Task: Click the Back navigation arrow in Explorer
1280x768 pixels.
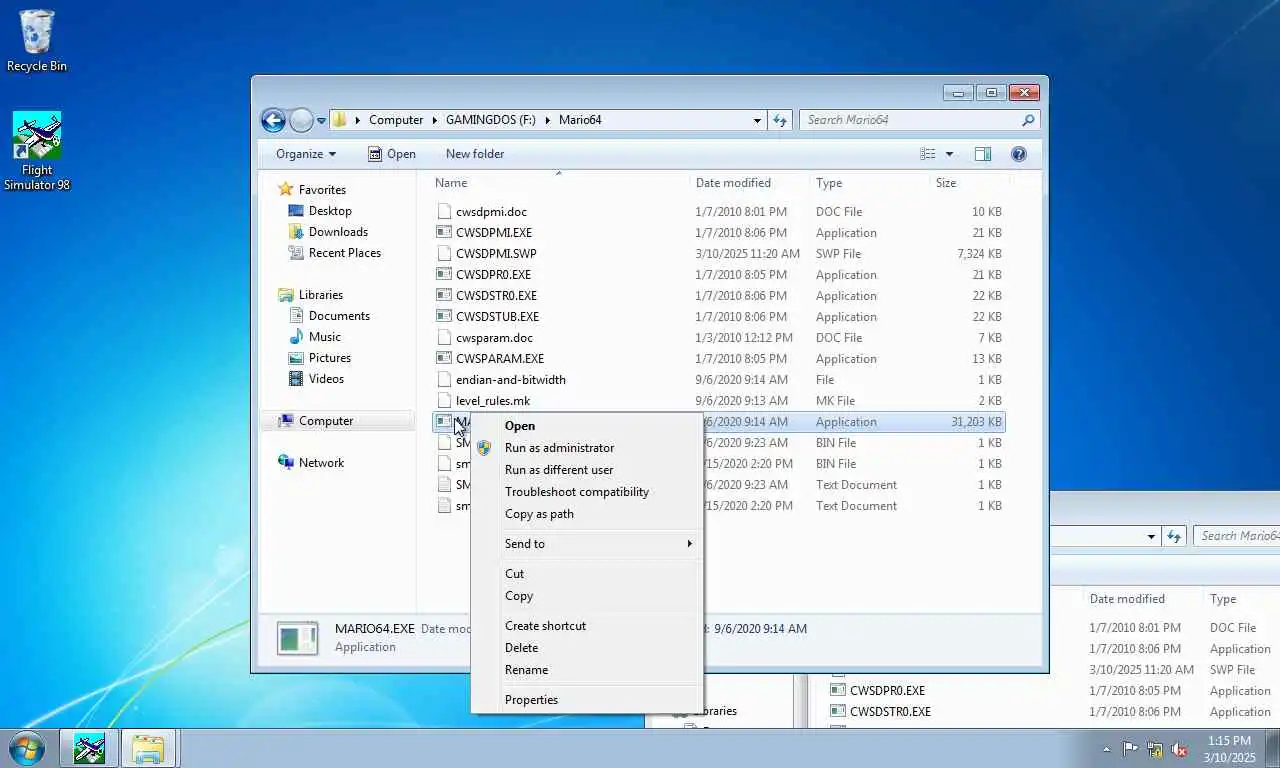Action: (x=273, y=120)
